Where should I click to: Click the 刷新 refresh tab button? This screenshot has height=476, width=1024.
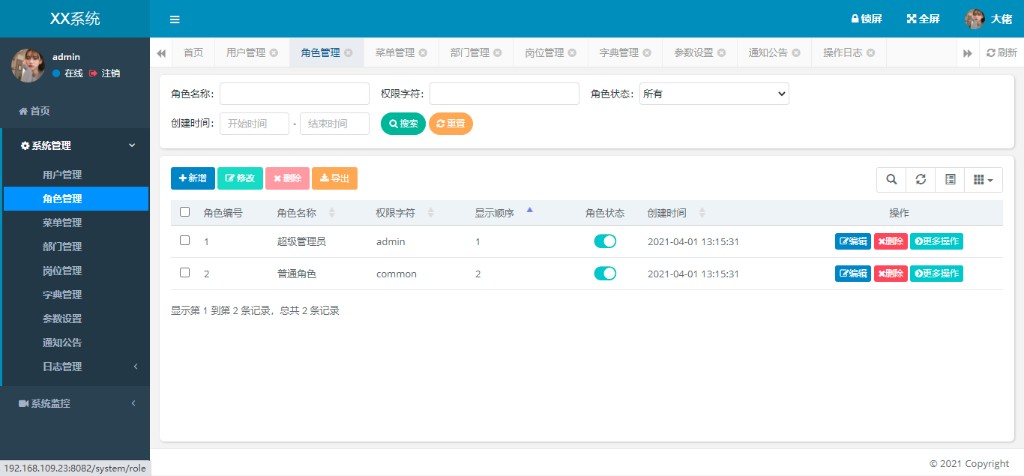click(x=1001, y=53)
